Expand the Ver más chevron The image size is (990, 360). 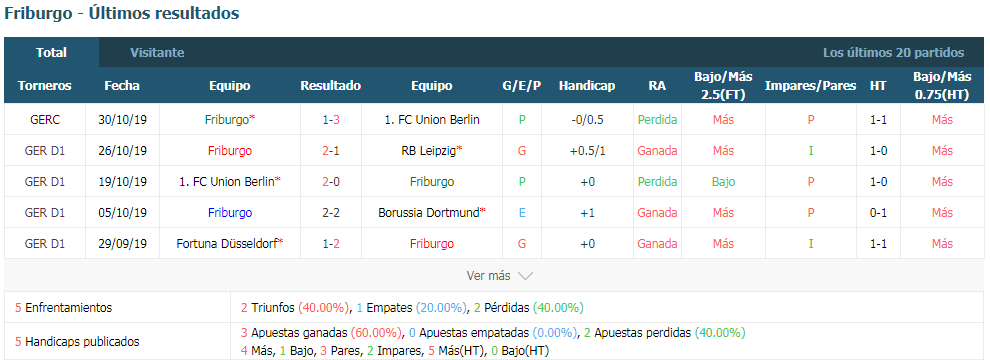pos(525,276)
